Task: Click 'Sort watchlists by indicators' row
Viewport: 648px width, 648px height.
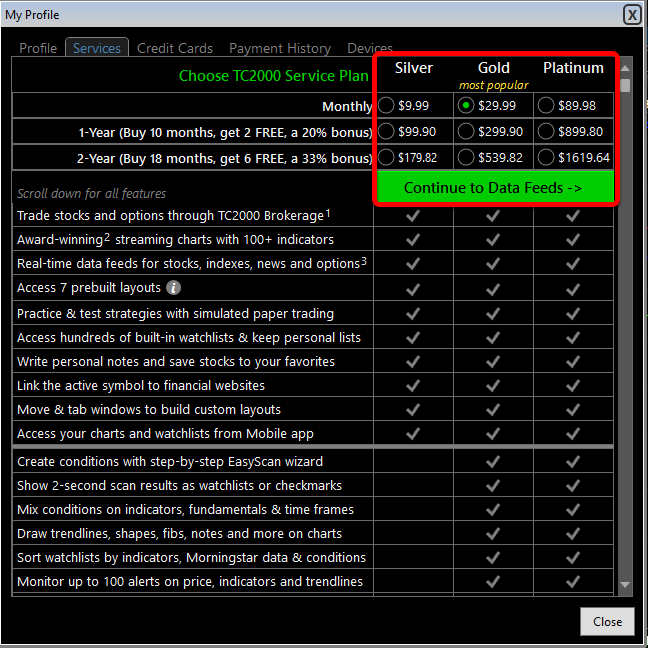Action: point(193,557)
